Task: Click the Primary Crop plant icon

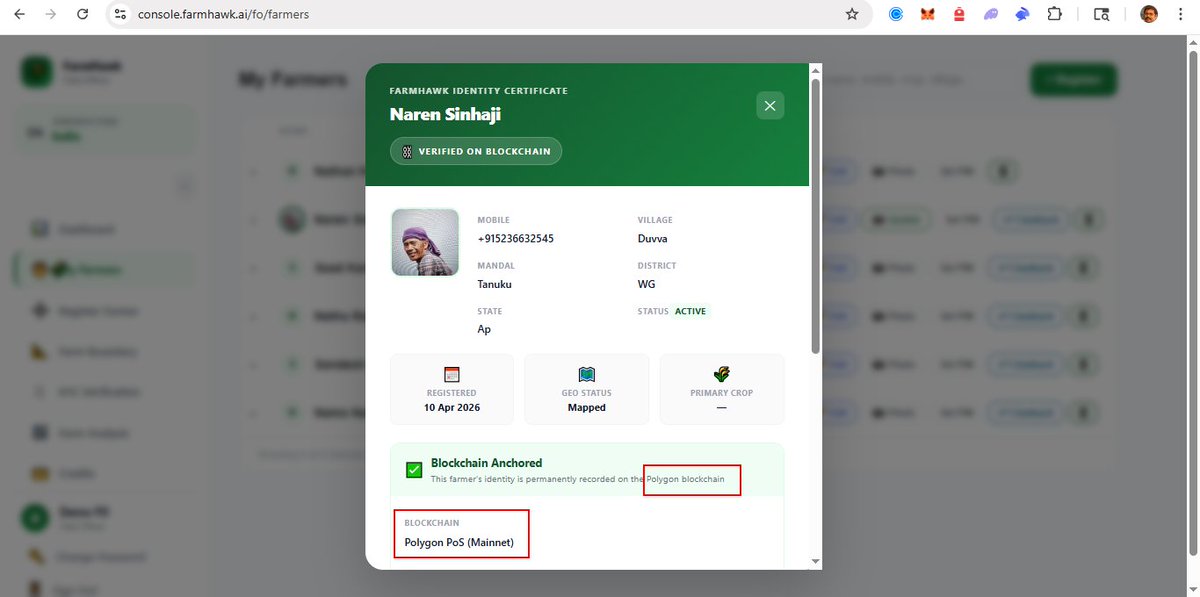Action: pyautogui.click(x=722, y=374)
